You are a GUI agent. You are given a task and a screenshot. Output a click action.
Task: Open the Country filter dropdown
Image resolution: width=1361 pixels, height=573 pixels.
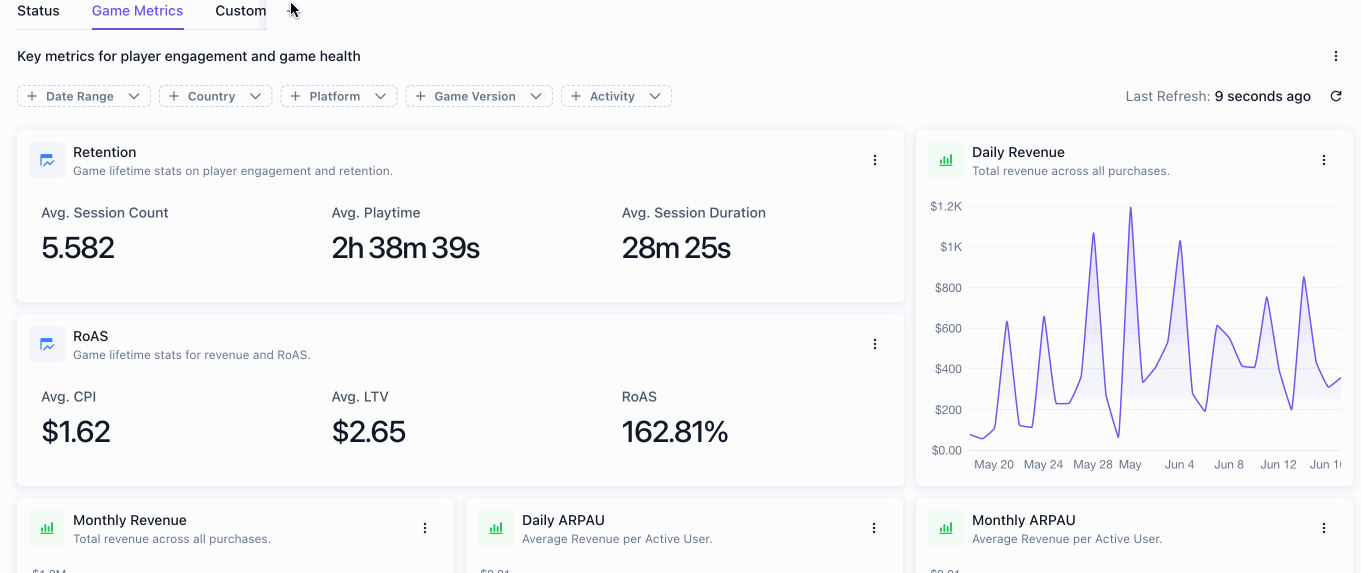[215, 96]
